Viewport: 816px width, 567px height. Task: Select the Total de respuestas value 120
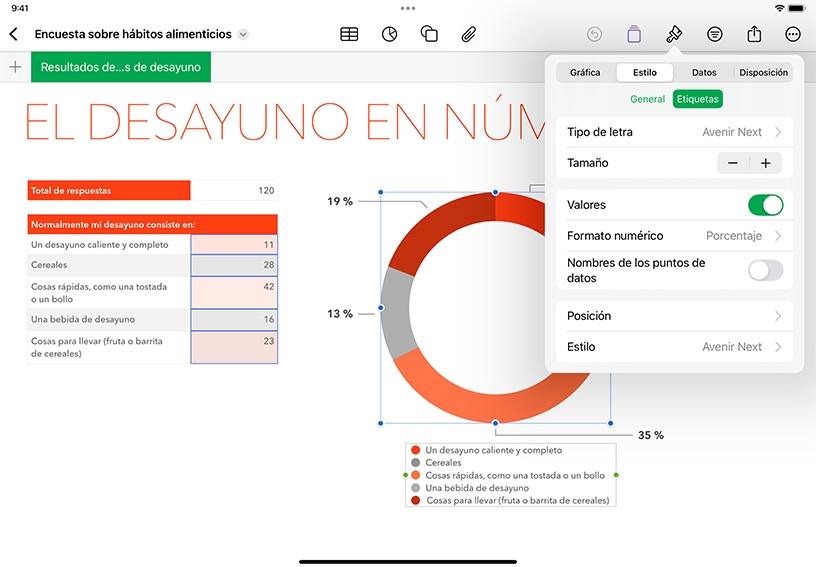click(234, 190)
